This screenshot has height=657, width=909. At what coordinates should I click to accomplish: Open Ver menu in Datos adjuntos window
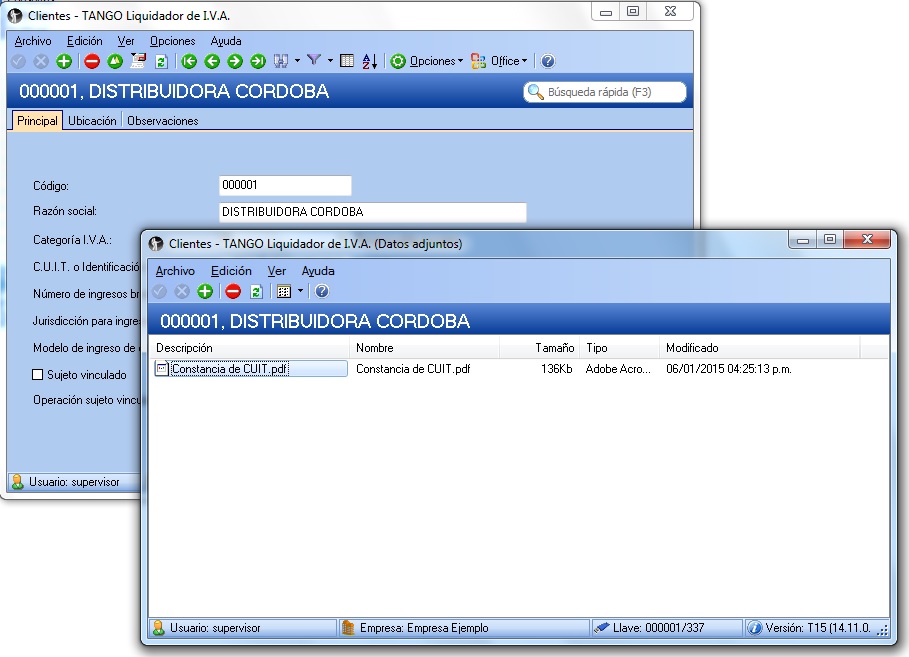[x=277, y=271]
